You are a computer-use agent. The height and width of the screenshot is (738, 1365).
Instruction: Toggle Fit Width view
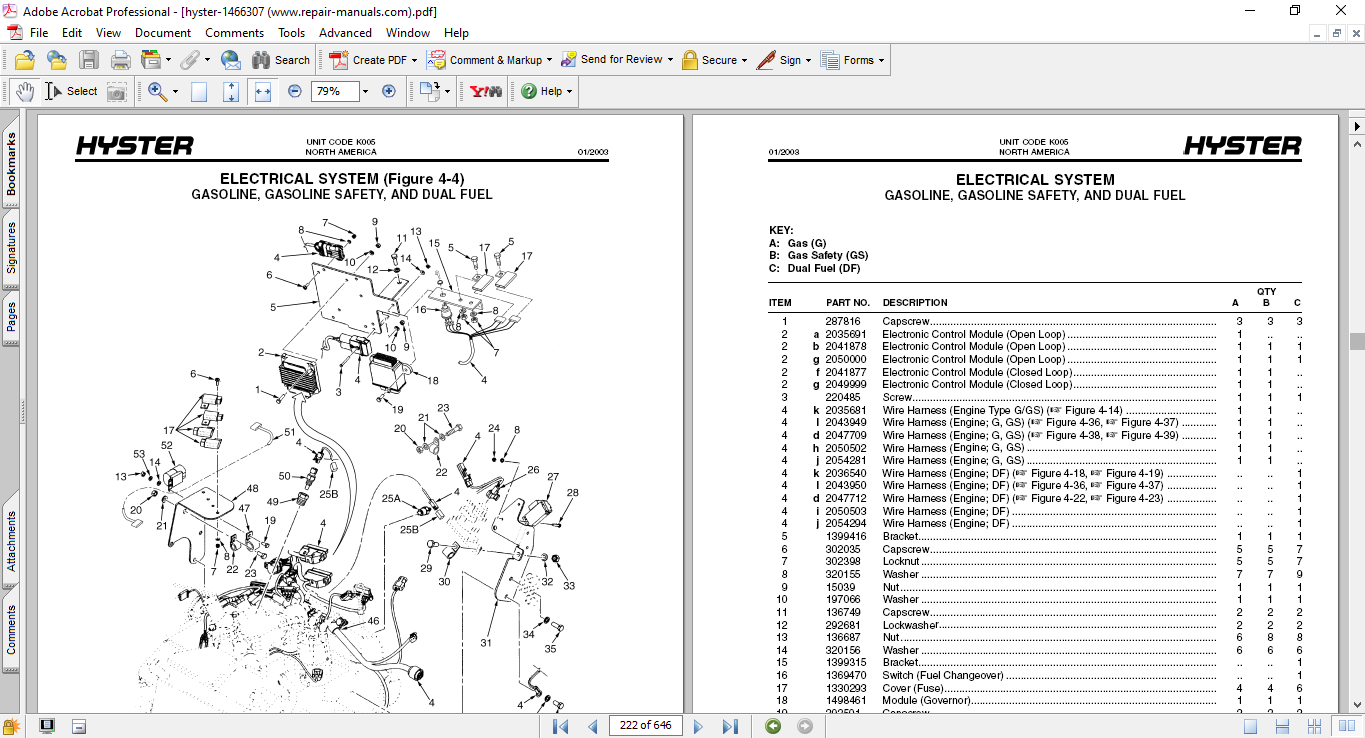263,91
